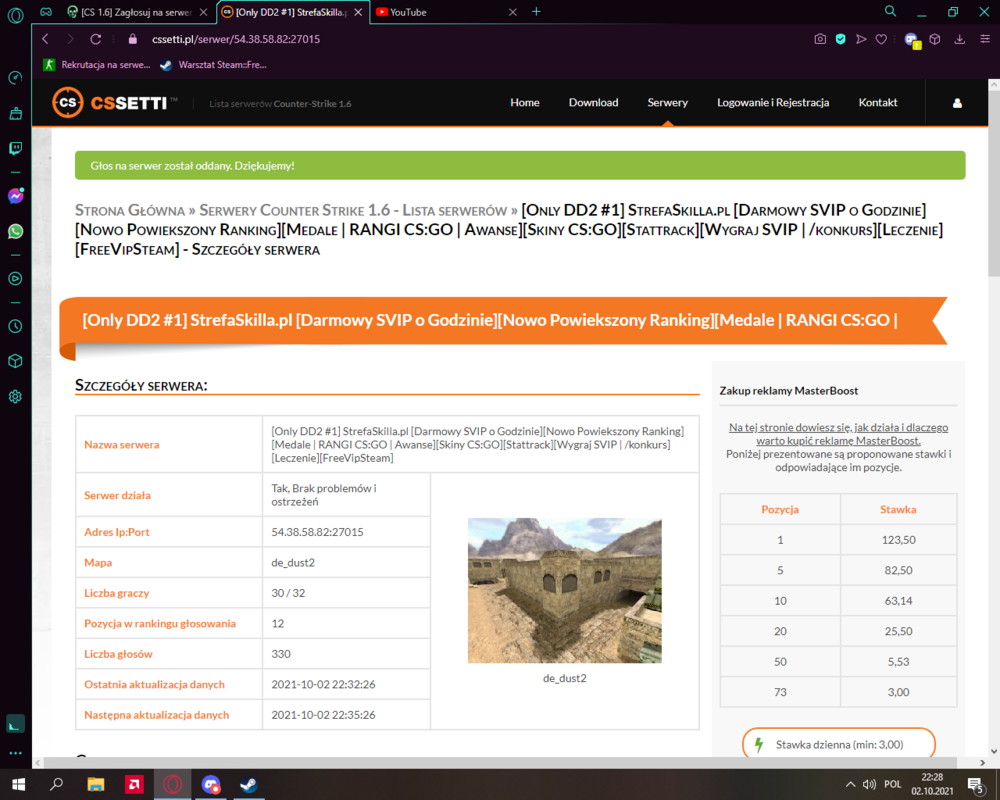Open browser Settings gear in sidebar
This screenshot has height=800, width=1000.
15,396
